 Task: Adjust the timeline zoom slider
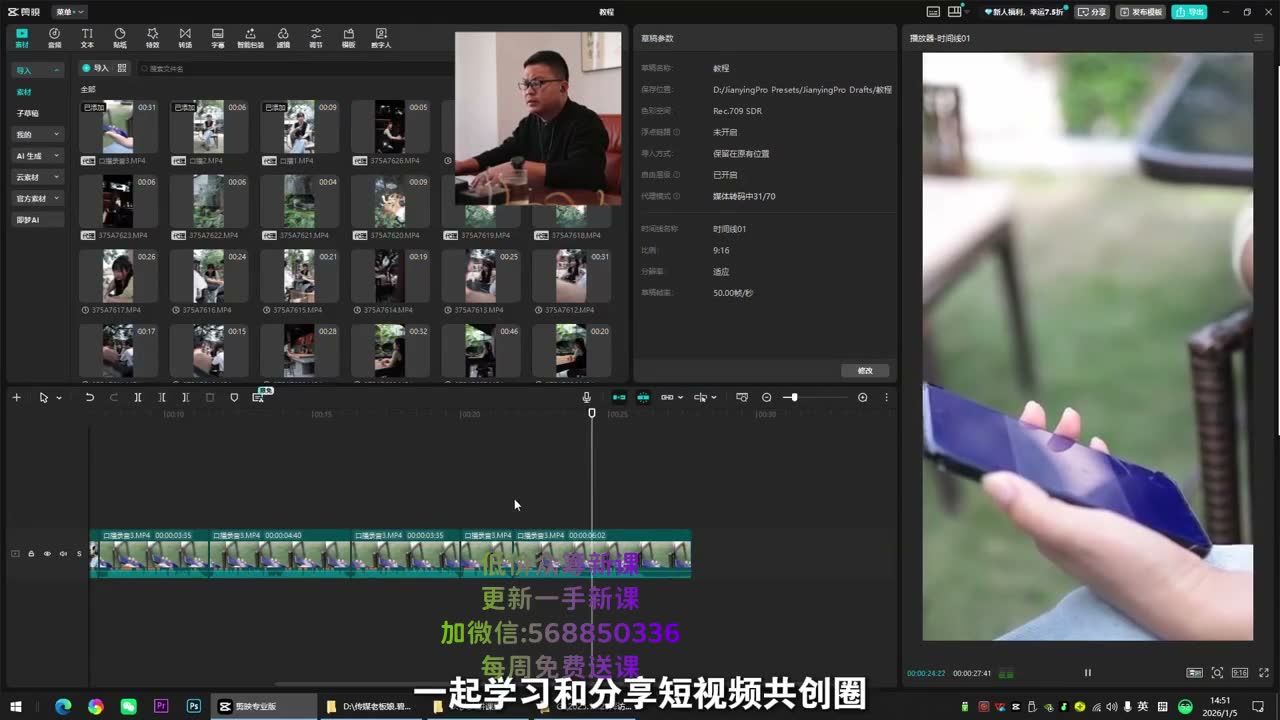[817, 397]
